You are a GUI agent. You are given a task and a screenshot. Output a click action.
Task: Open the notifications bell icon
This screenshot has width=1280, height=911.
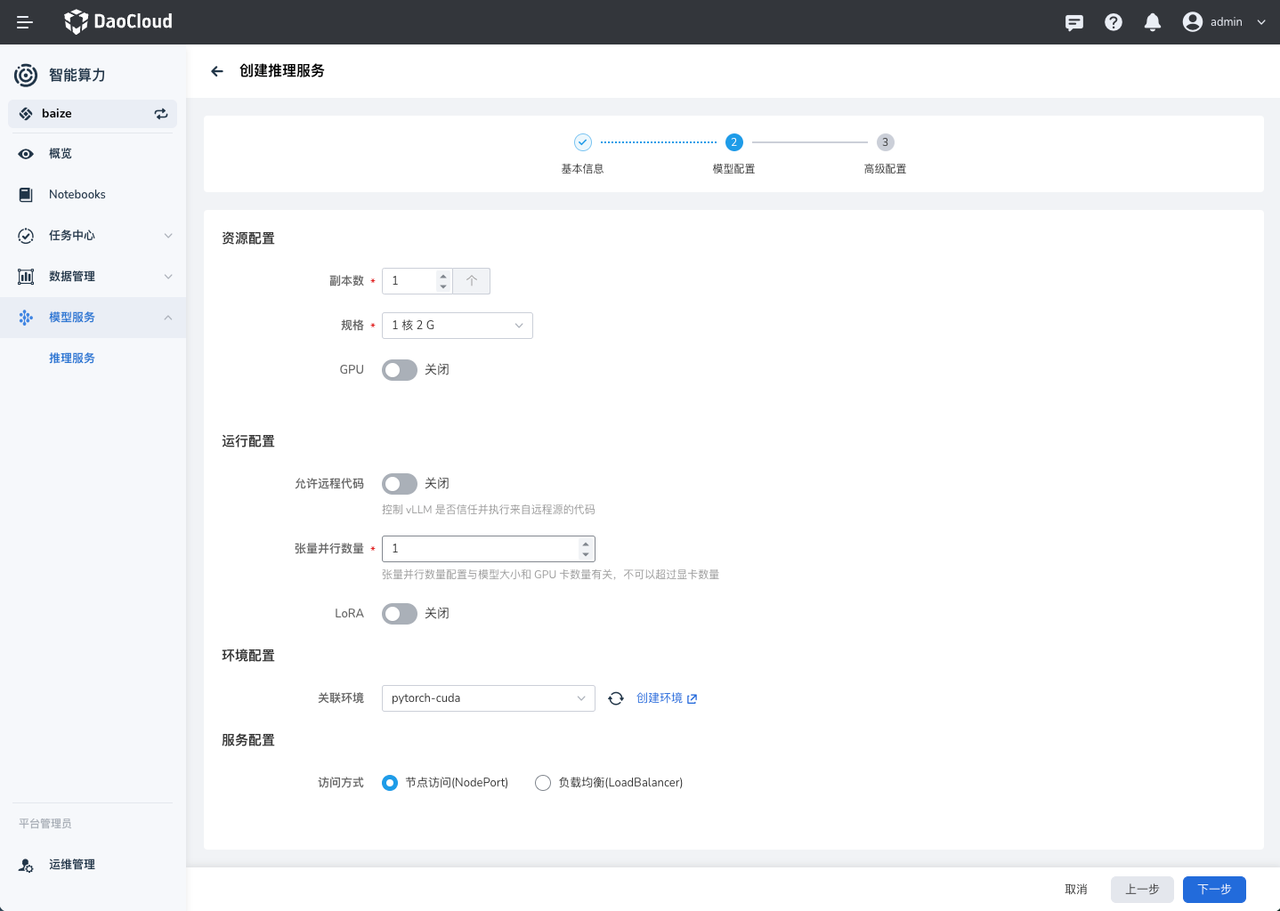coord(1153,22)
